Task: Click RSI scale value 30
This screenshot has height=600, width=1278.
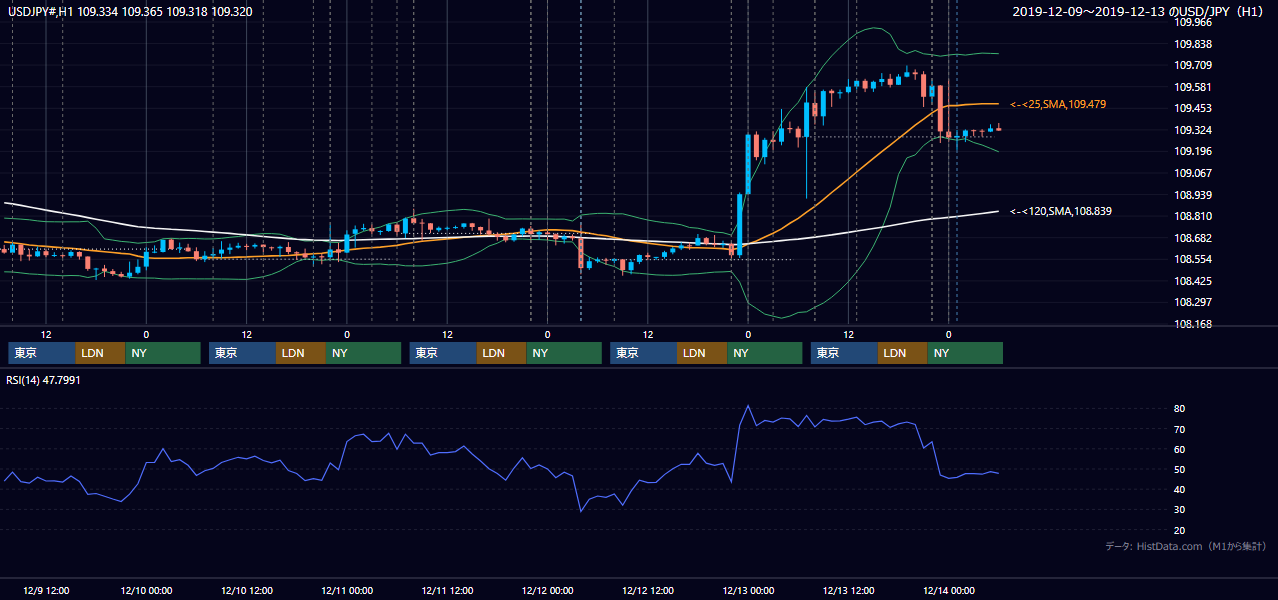Action: click(x=1180, y=510)
